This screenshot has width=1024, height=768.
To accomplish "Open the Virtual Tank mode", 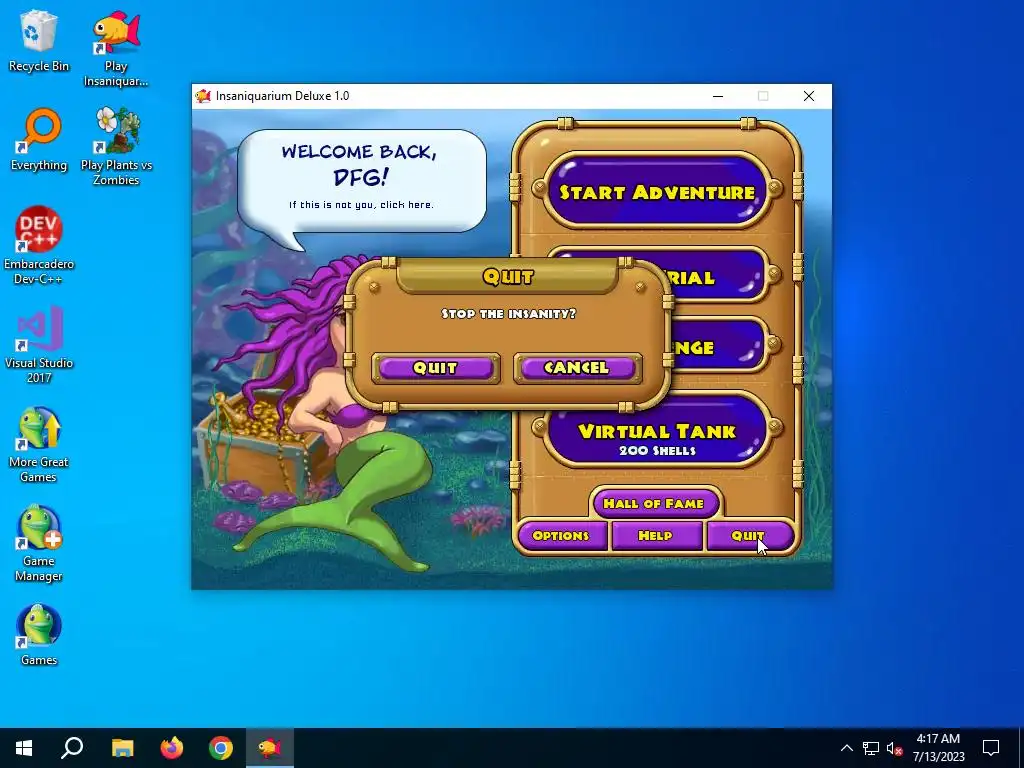I will click(657, 432).
